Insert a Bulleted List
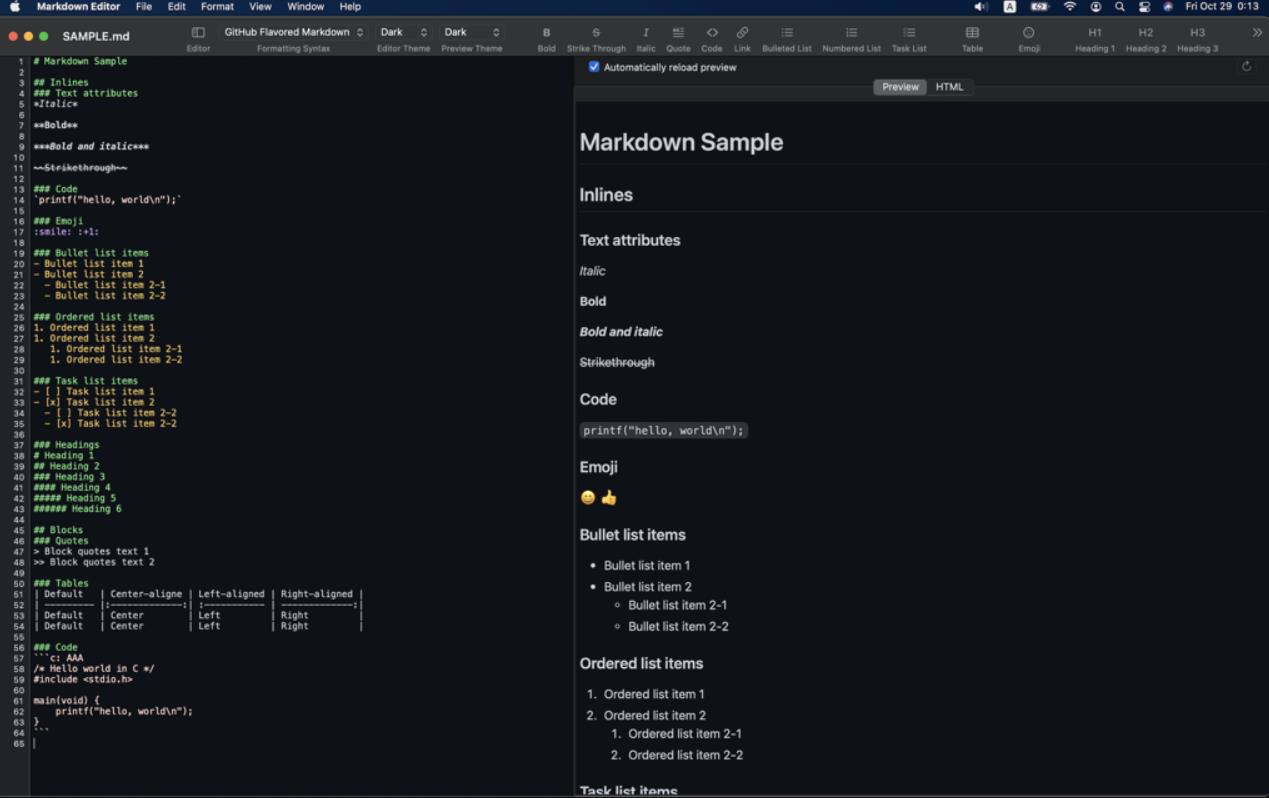The width and height of the screenshot is (1269, 798). (787, 33)
